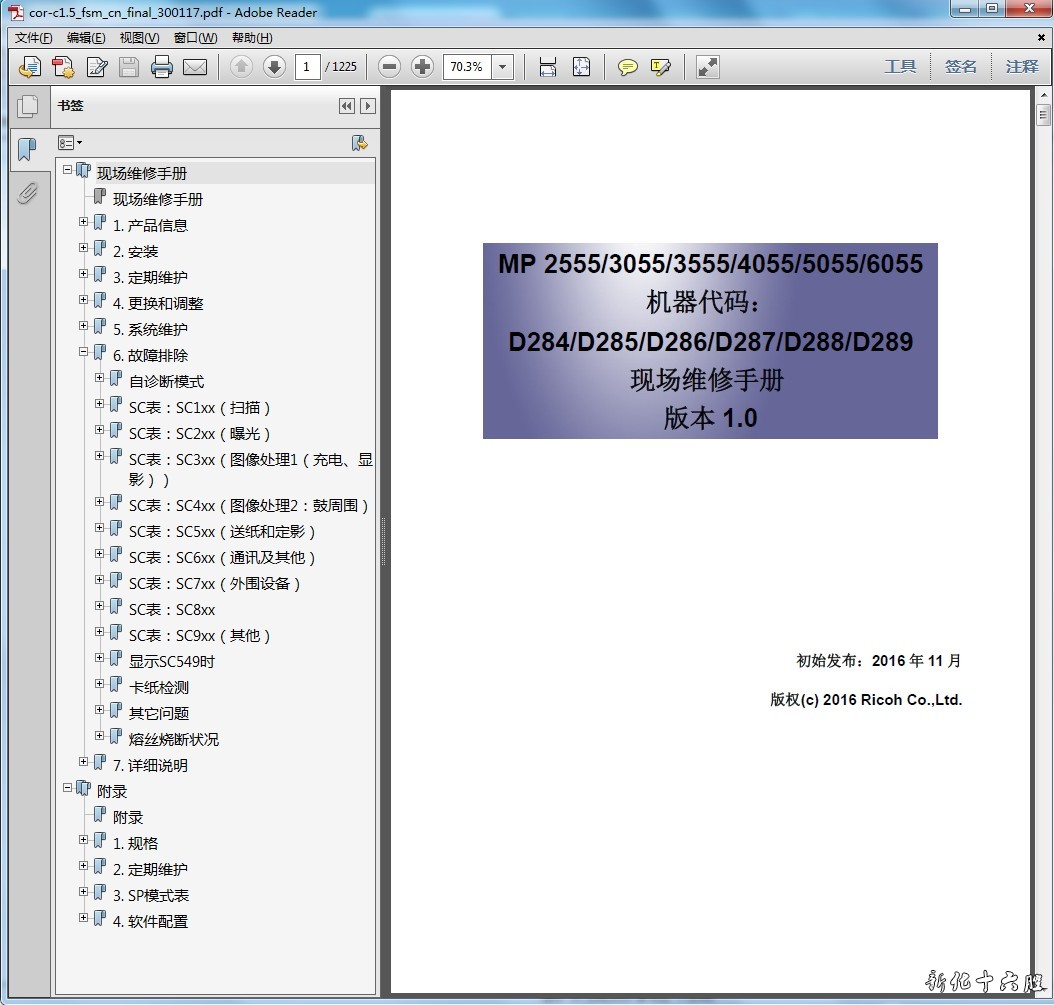The width and height of the screenshot is (1054, 1005).
Task: Click the zoom in plus button
Action: point(423,67)
